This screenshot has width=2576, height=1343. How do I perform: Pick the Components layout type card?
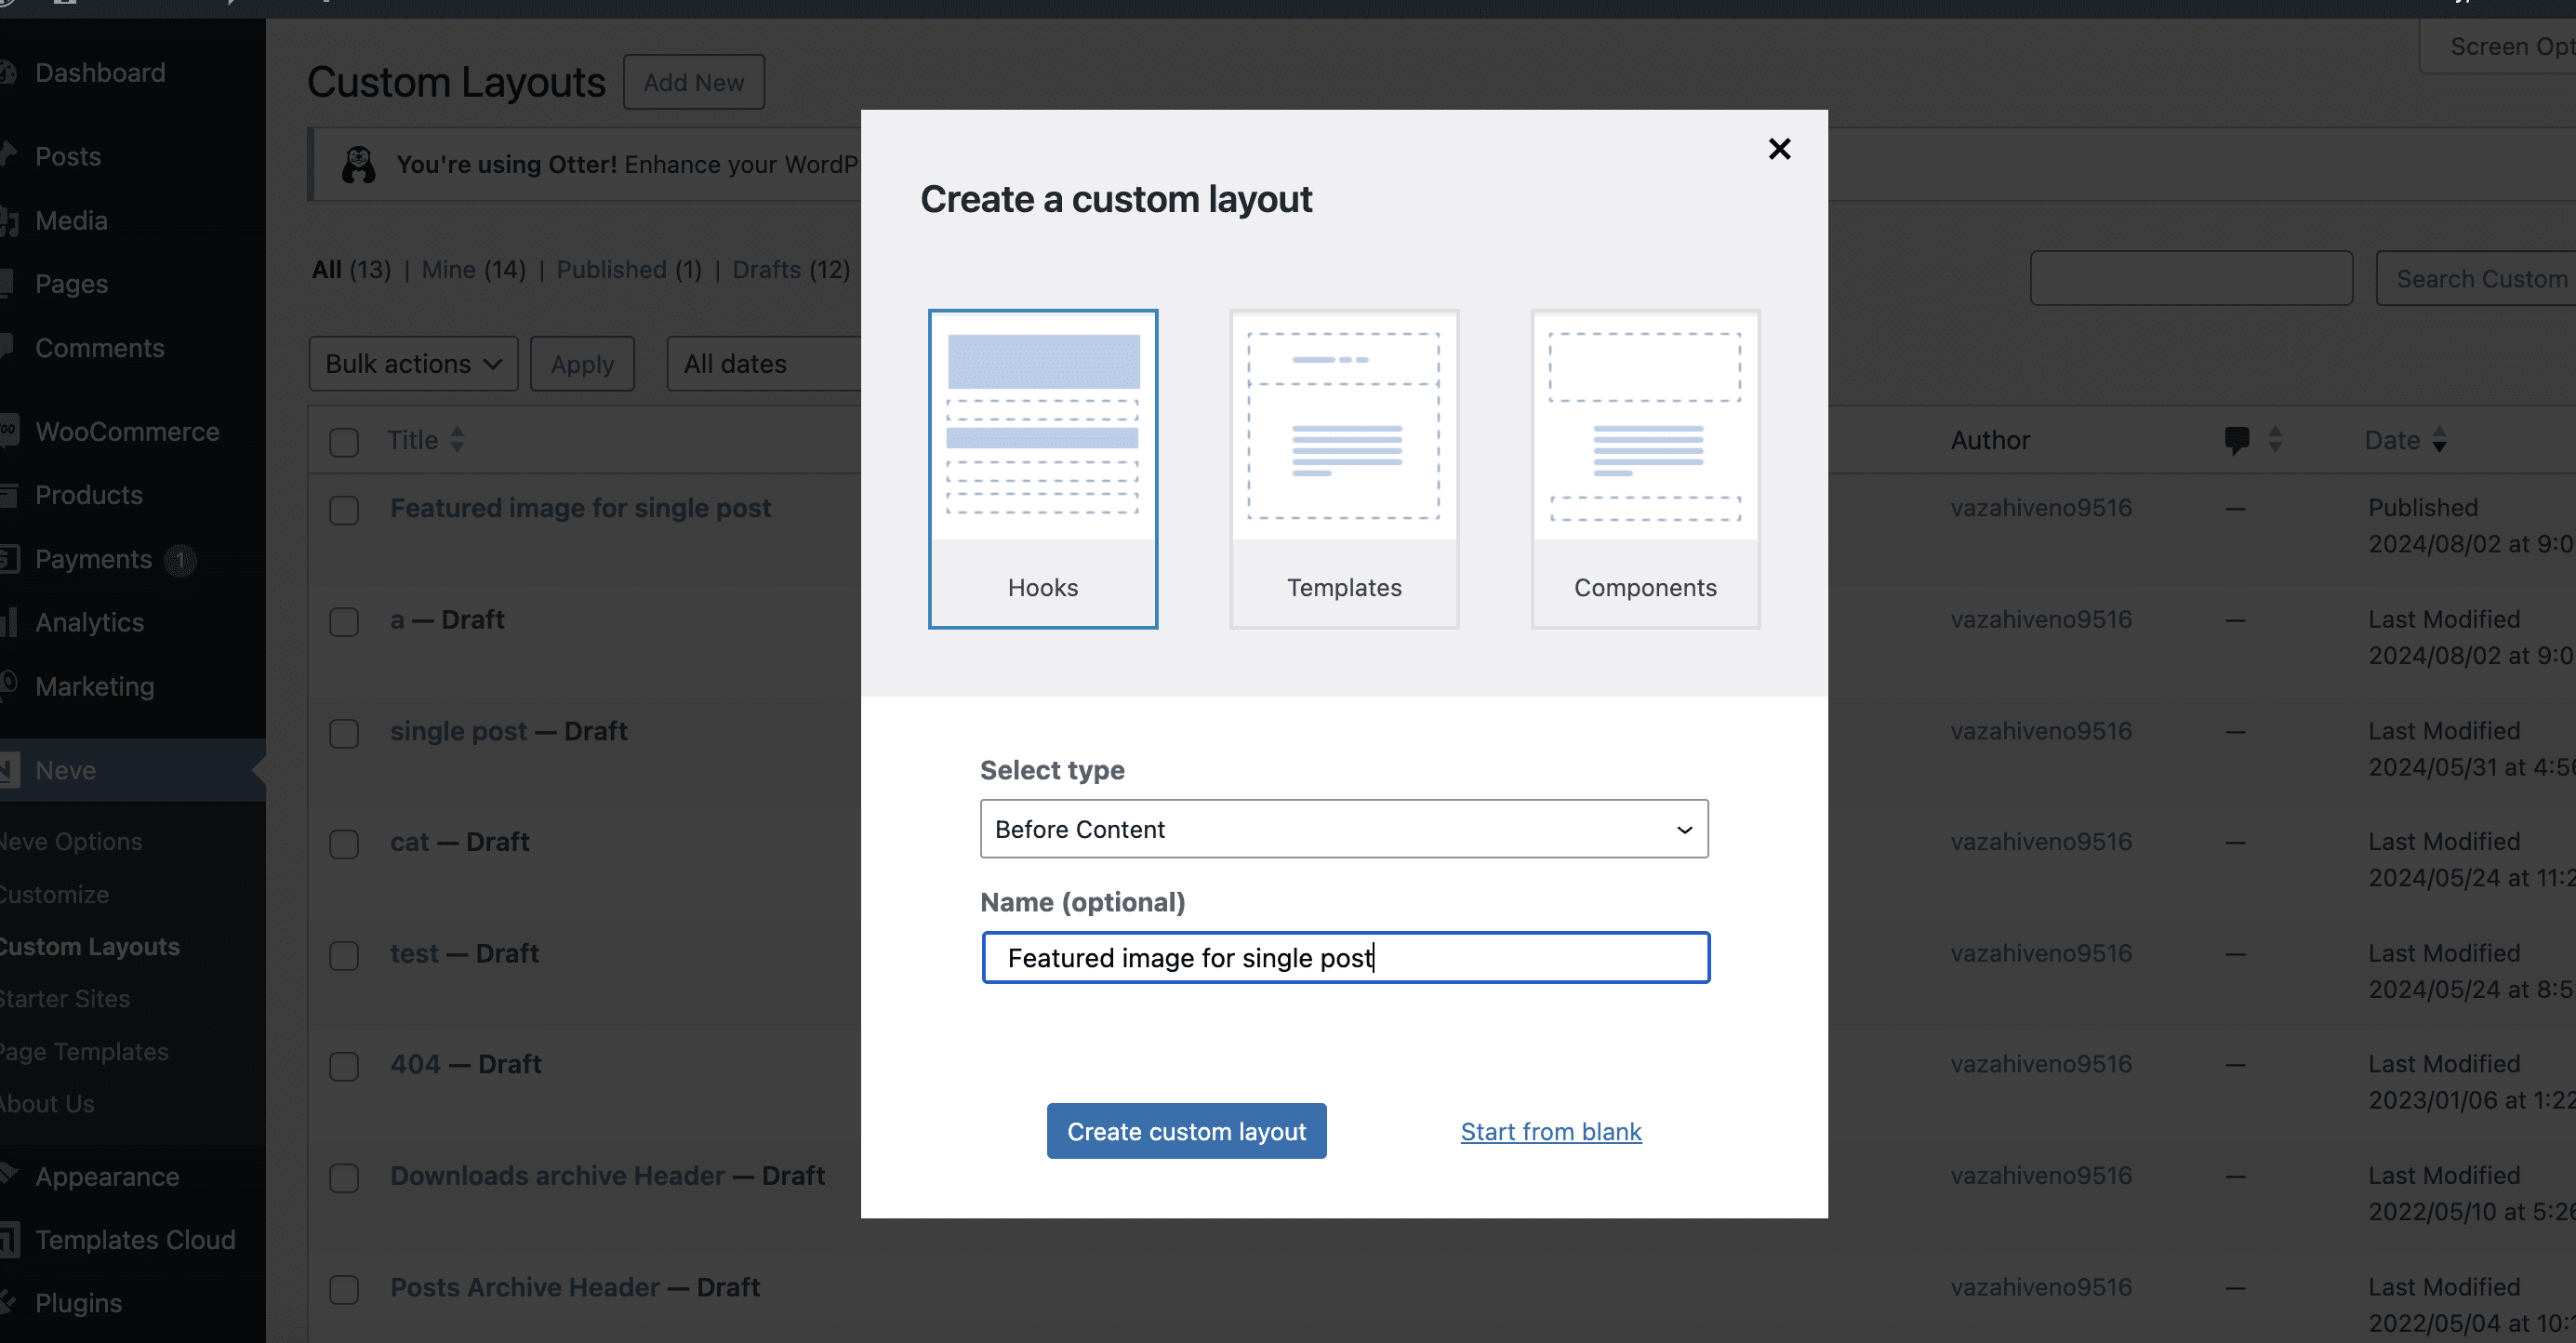click(x=1645, y=468)
